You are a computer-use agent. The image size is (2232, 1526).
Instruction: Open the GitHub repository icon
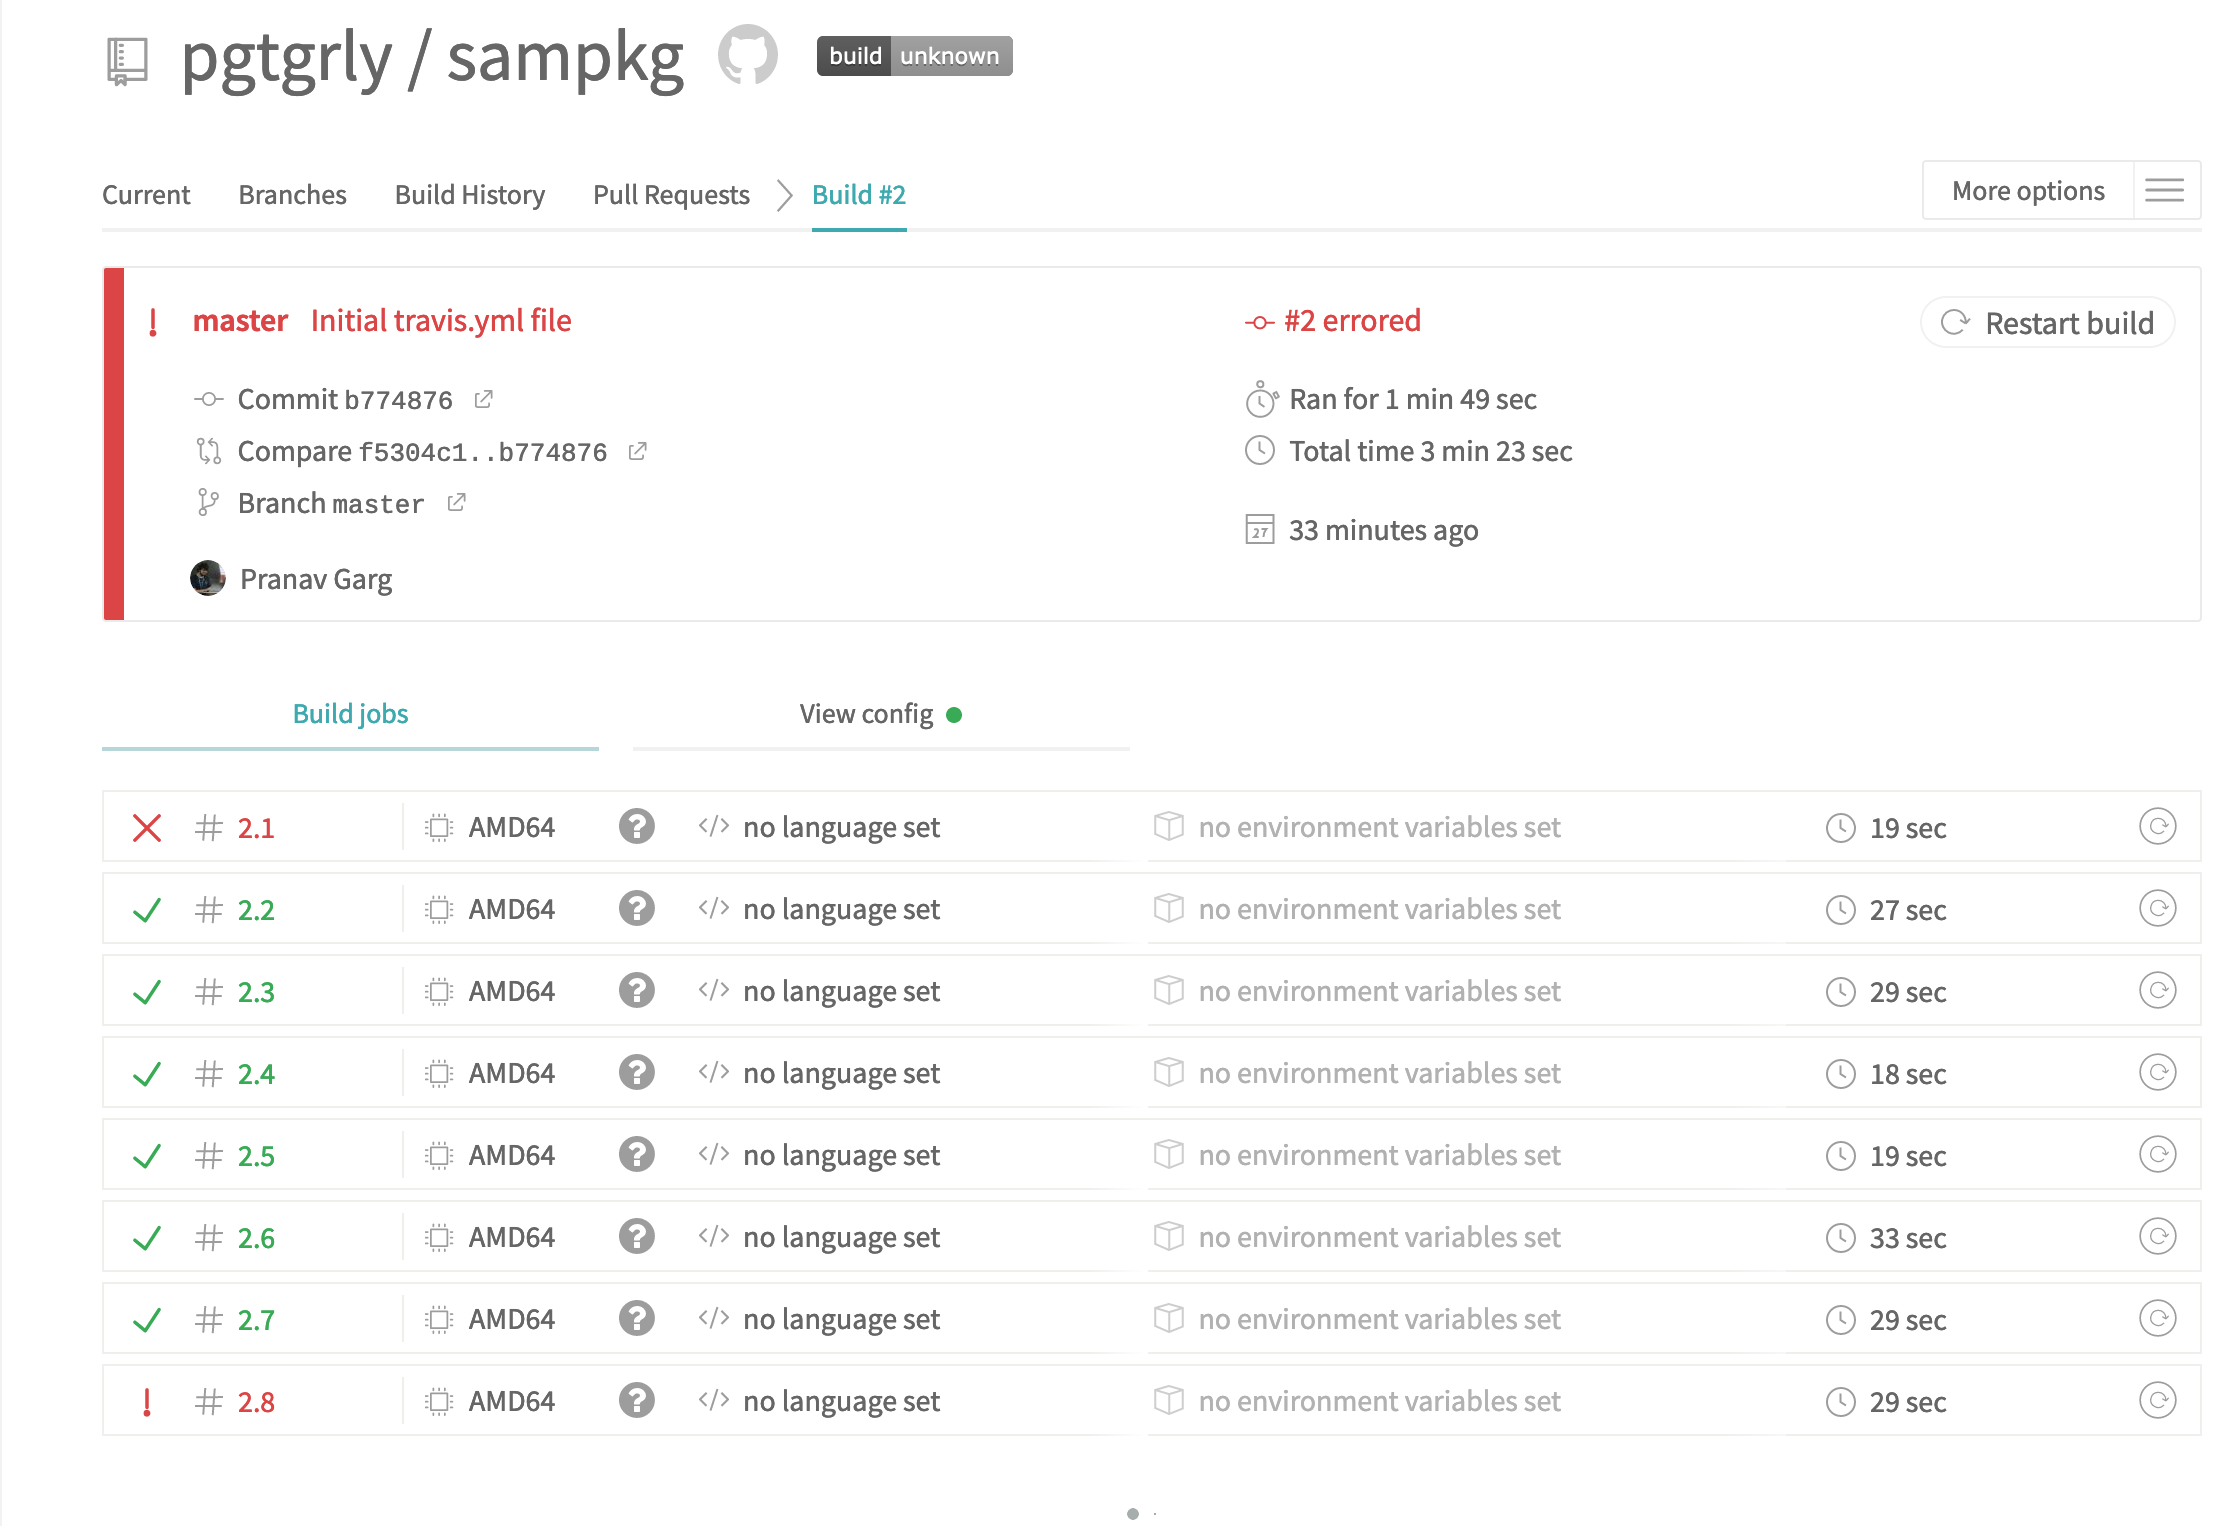[747, 55]
